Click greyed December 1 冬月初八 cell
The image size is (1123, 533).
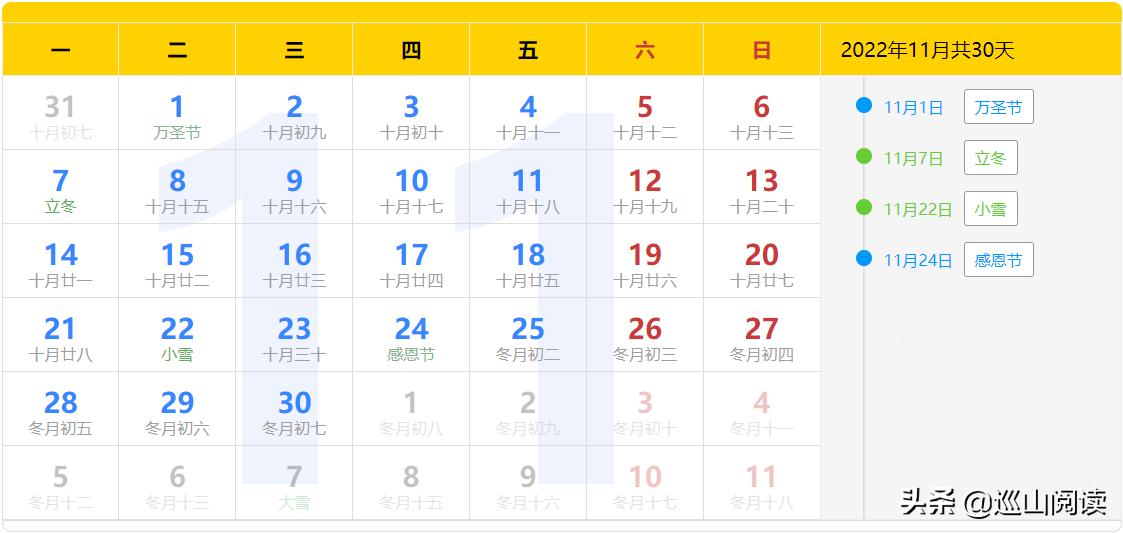tap(411, 409)
